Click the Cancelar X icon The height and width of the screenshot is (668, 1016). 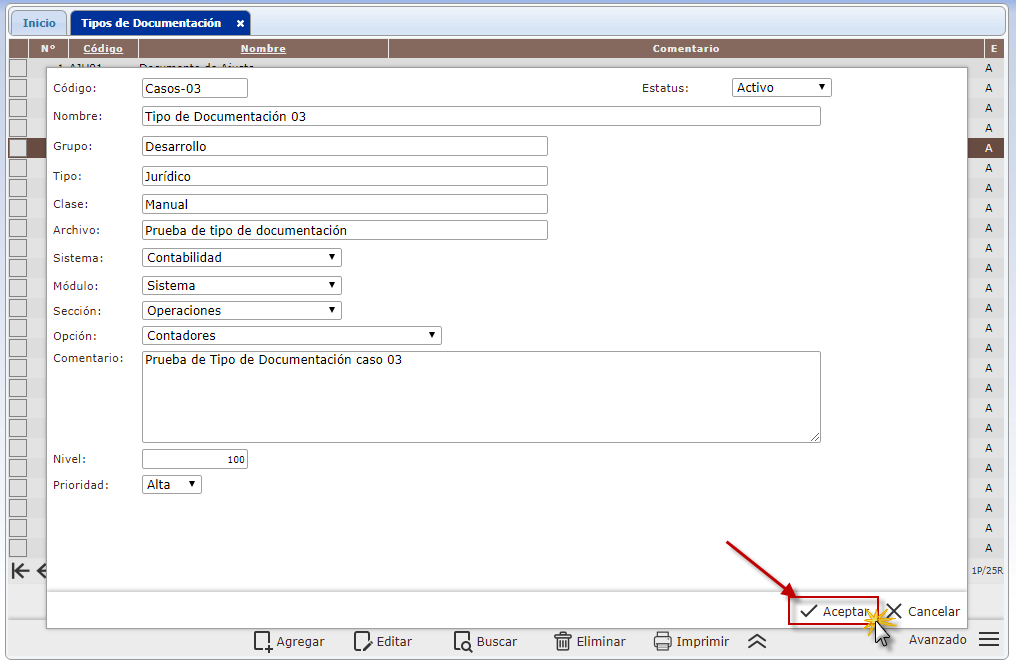894,611
